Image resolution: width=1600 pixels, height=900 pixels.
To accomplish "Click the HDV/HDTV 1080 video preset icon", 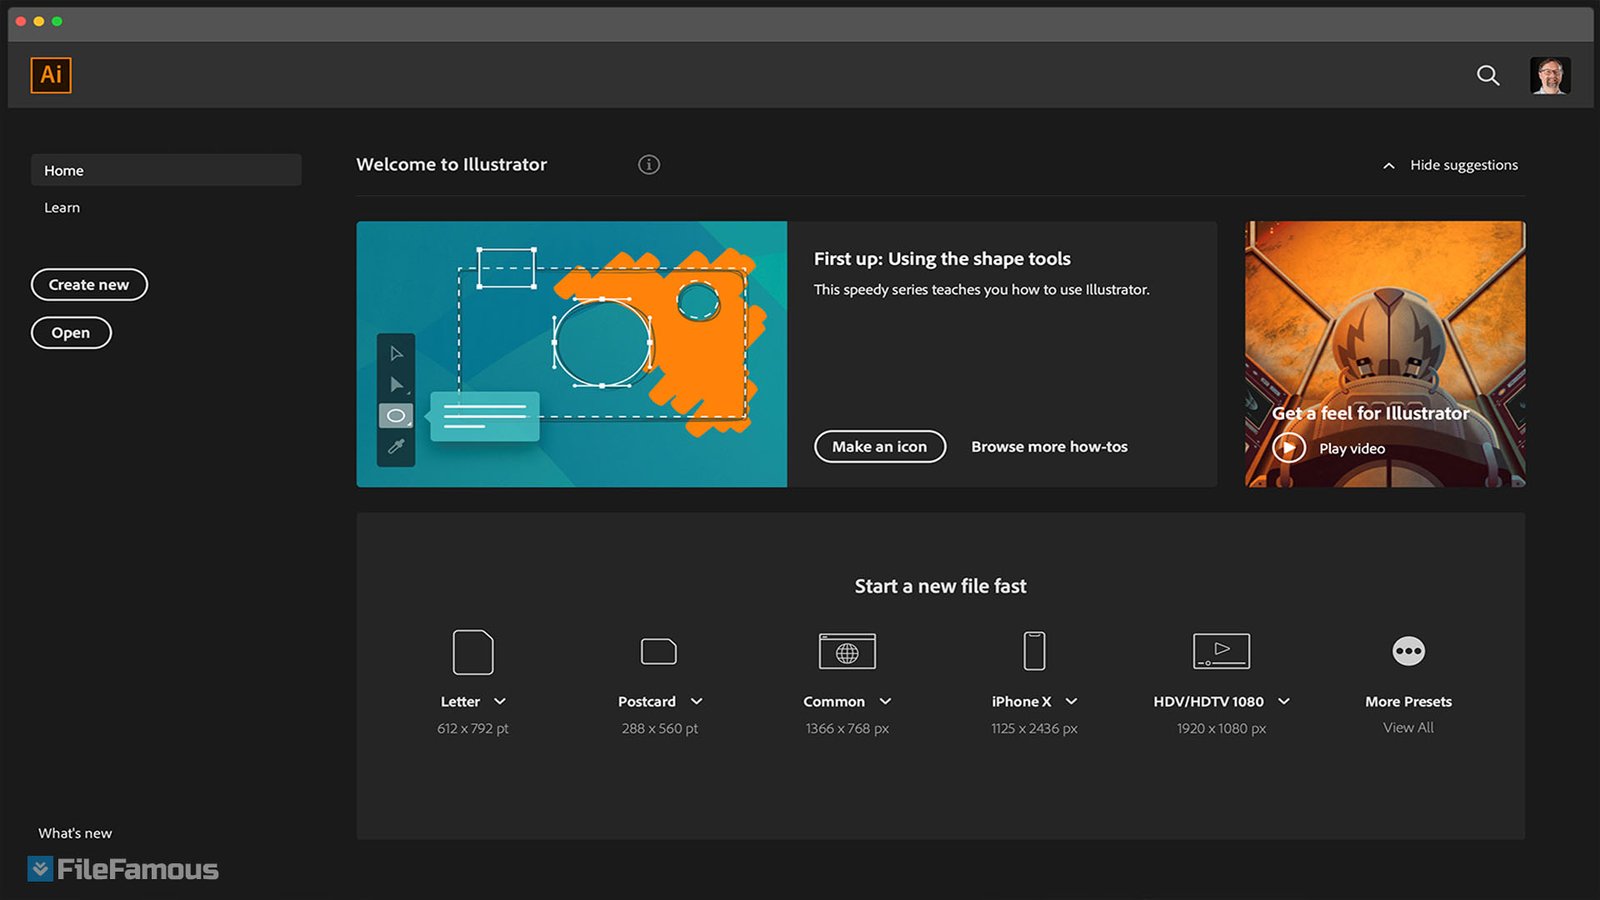I will 1221,651.
